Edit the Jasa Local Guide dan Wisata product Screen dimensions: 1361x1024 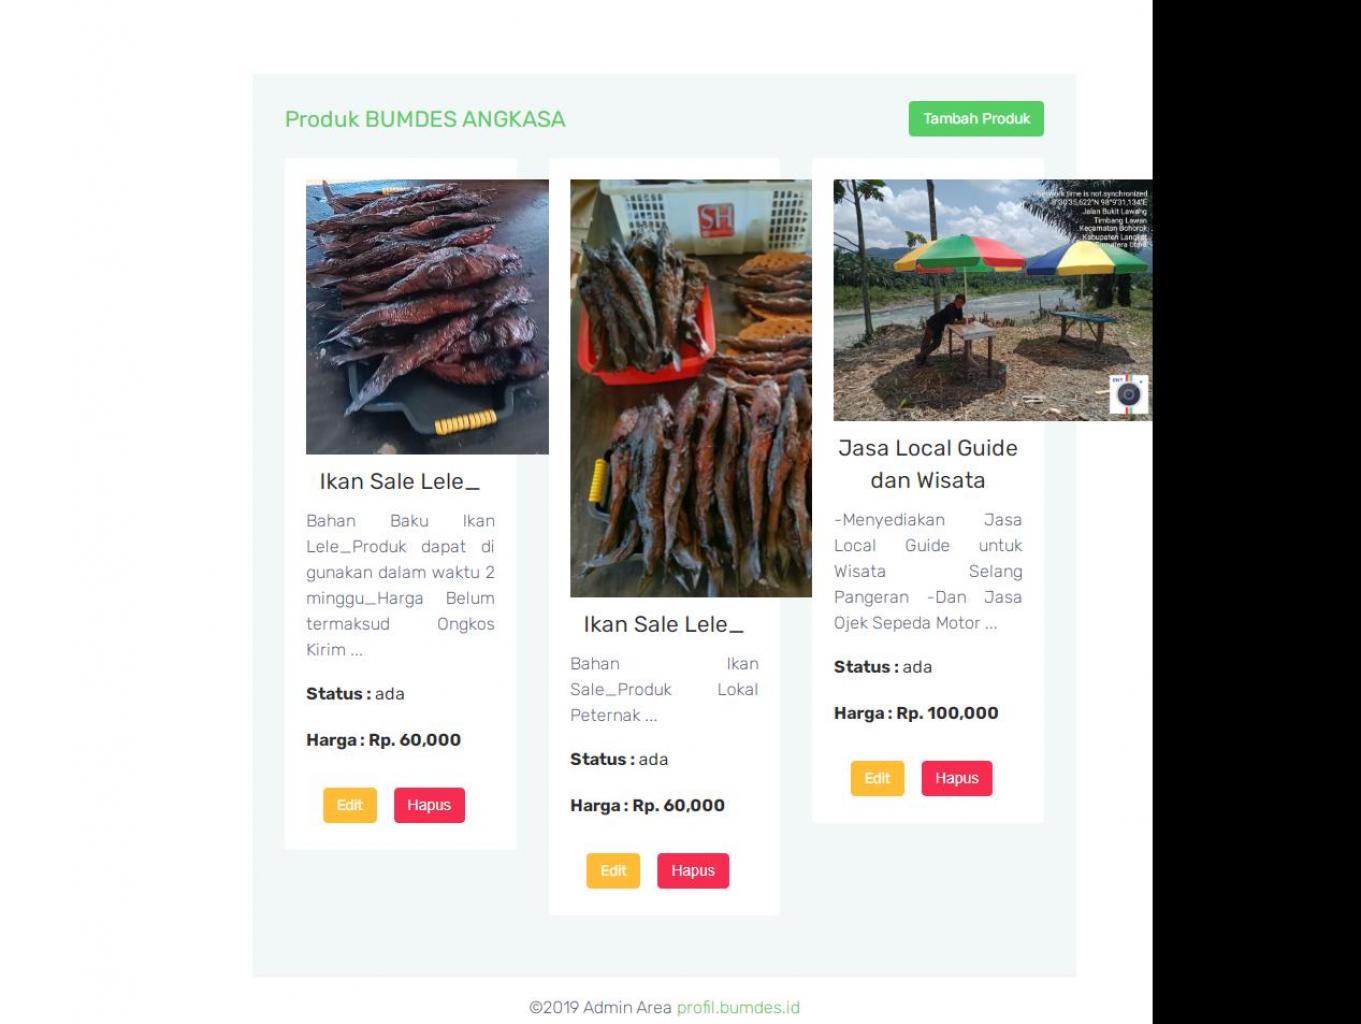(x=877, y=779)
